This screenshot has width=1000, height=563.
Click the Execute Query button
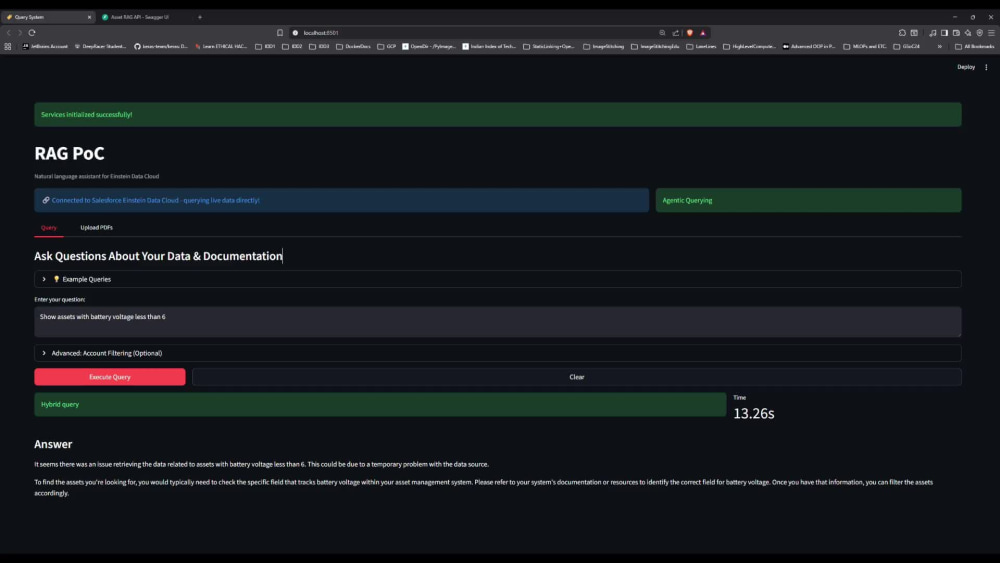pyautogui.click(x=110, y=377)
